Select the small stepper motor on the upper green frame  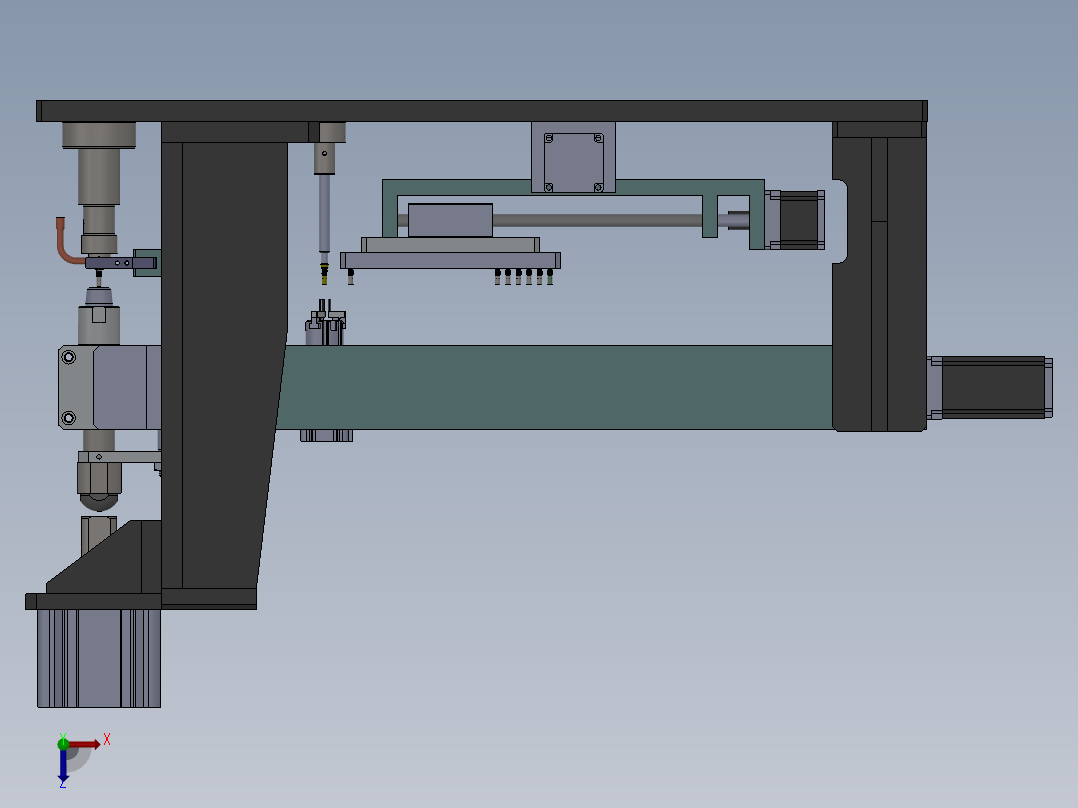click(x=795, y=220)
